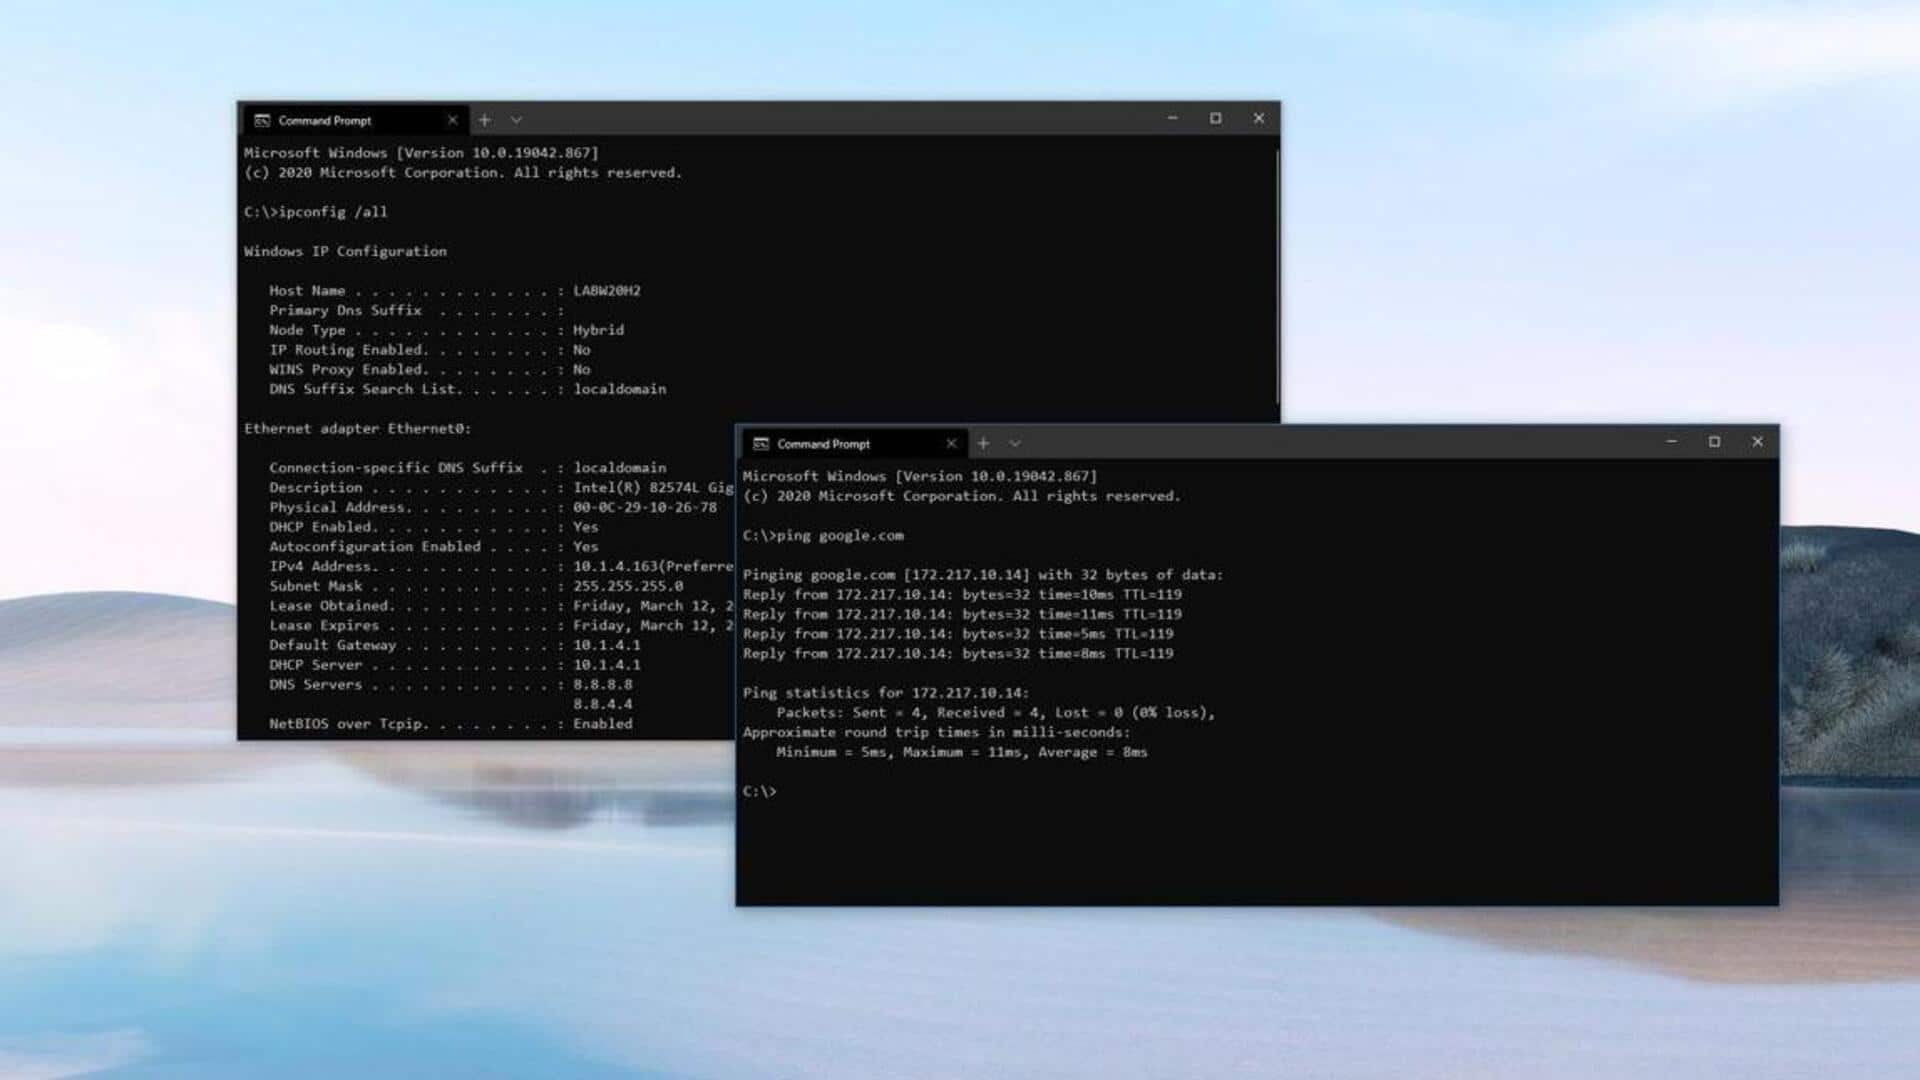Close the tab in the ipconfig window

point(452,120)
